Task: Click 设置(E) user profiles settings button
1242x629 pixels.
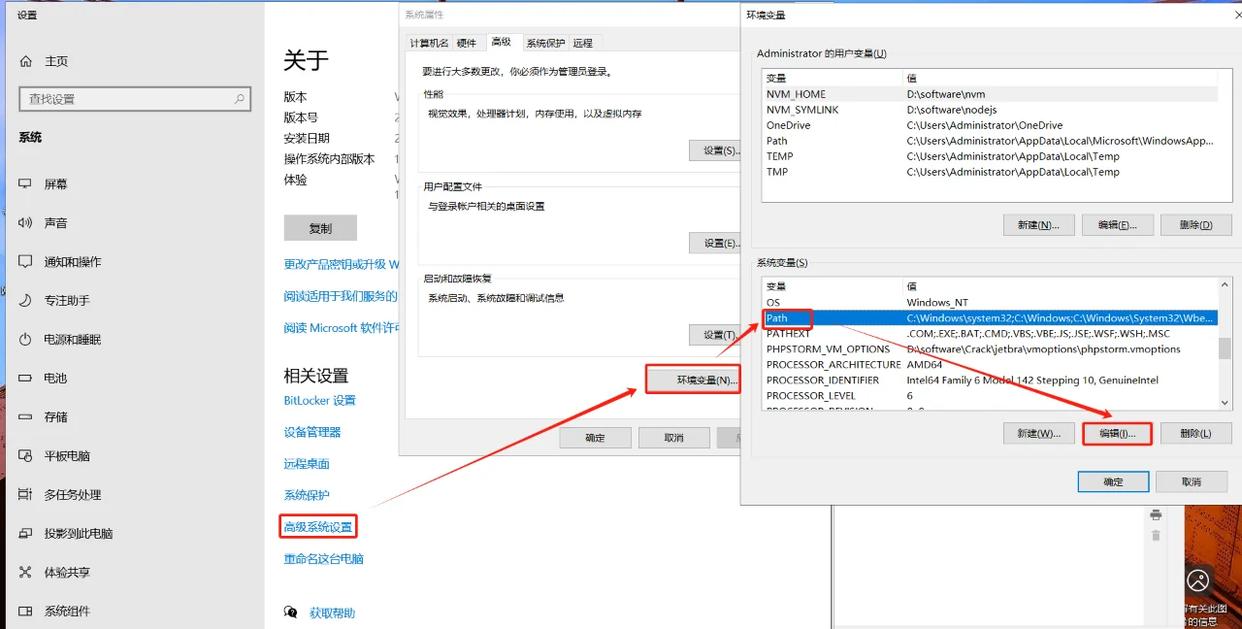Action: click(714, 243)
